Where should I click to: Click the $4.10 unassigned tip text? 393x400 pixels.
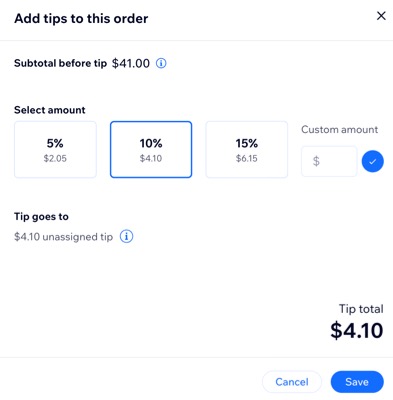(63, 237)
